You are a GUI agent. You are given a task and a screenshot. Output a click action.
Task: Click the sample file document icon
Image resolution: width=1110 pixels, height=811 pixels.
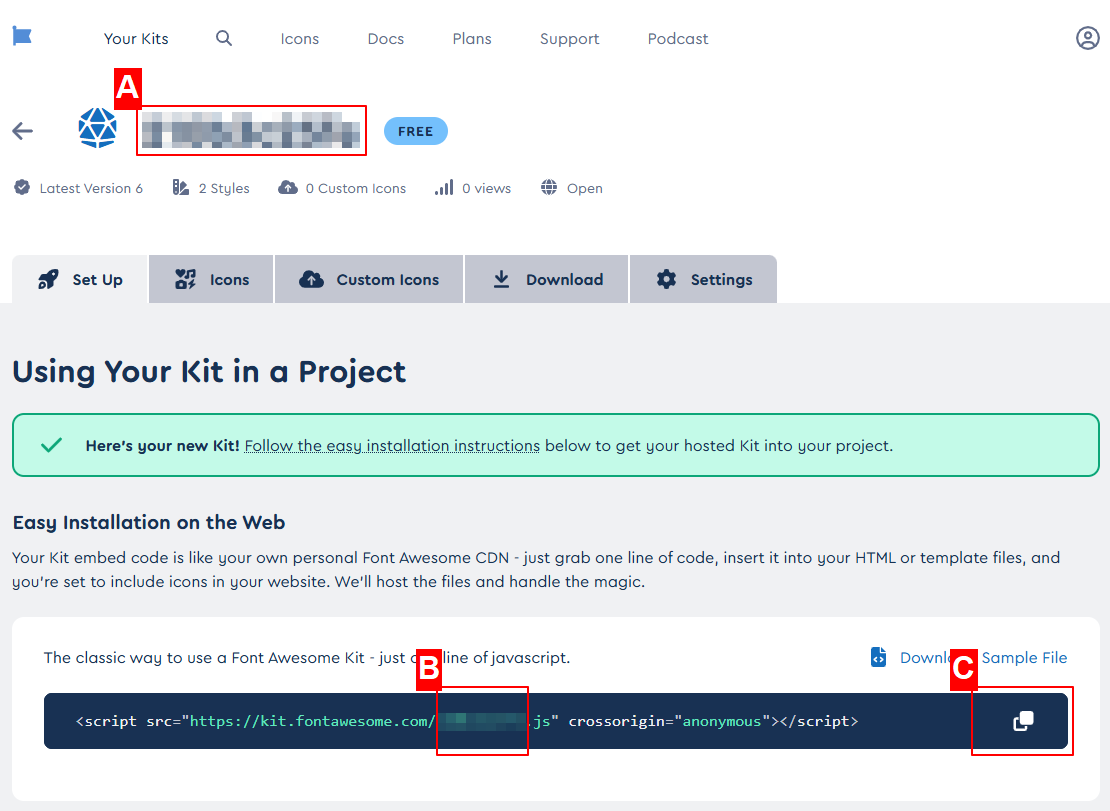tap(879, 657)
